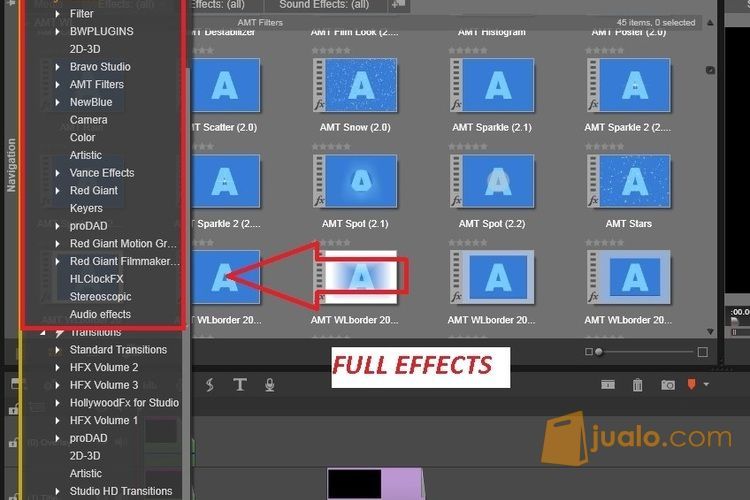
Task: Expand Standard Transitions arrow
Action: pos(57,350)
